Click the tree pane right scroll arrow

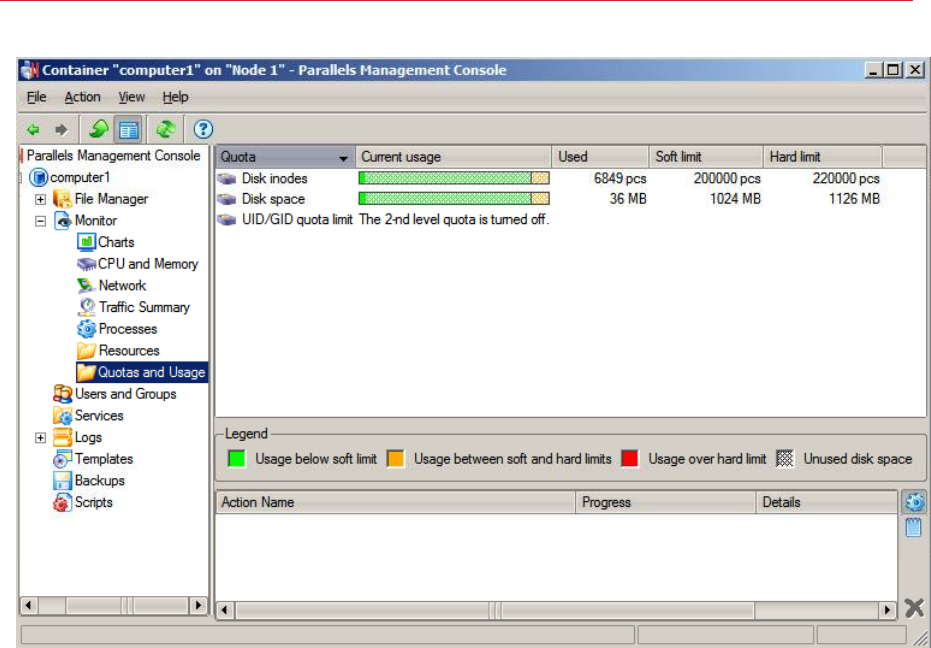coord(198,606)
